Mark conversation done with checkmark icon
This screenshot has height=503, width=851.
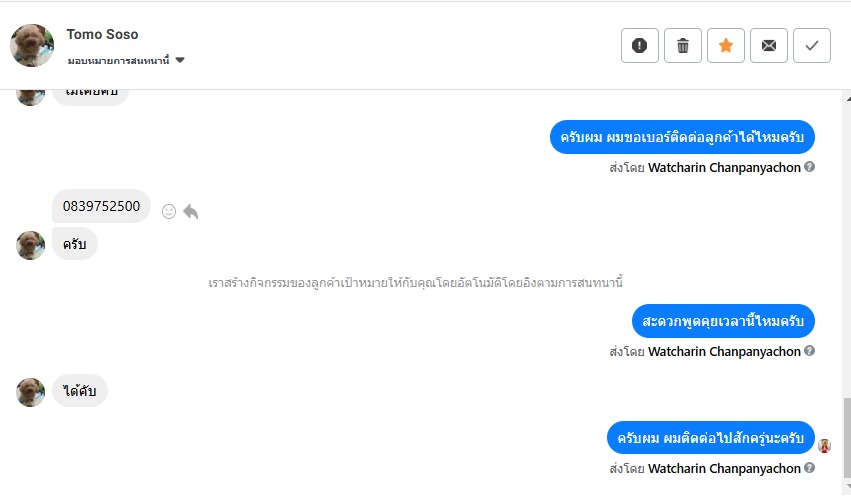(x=812, y=45)
